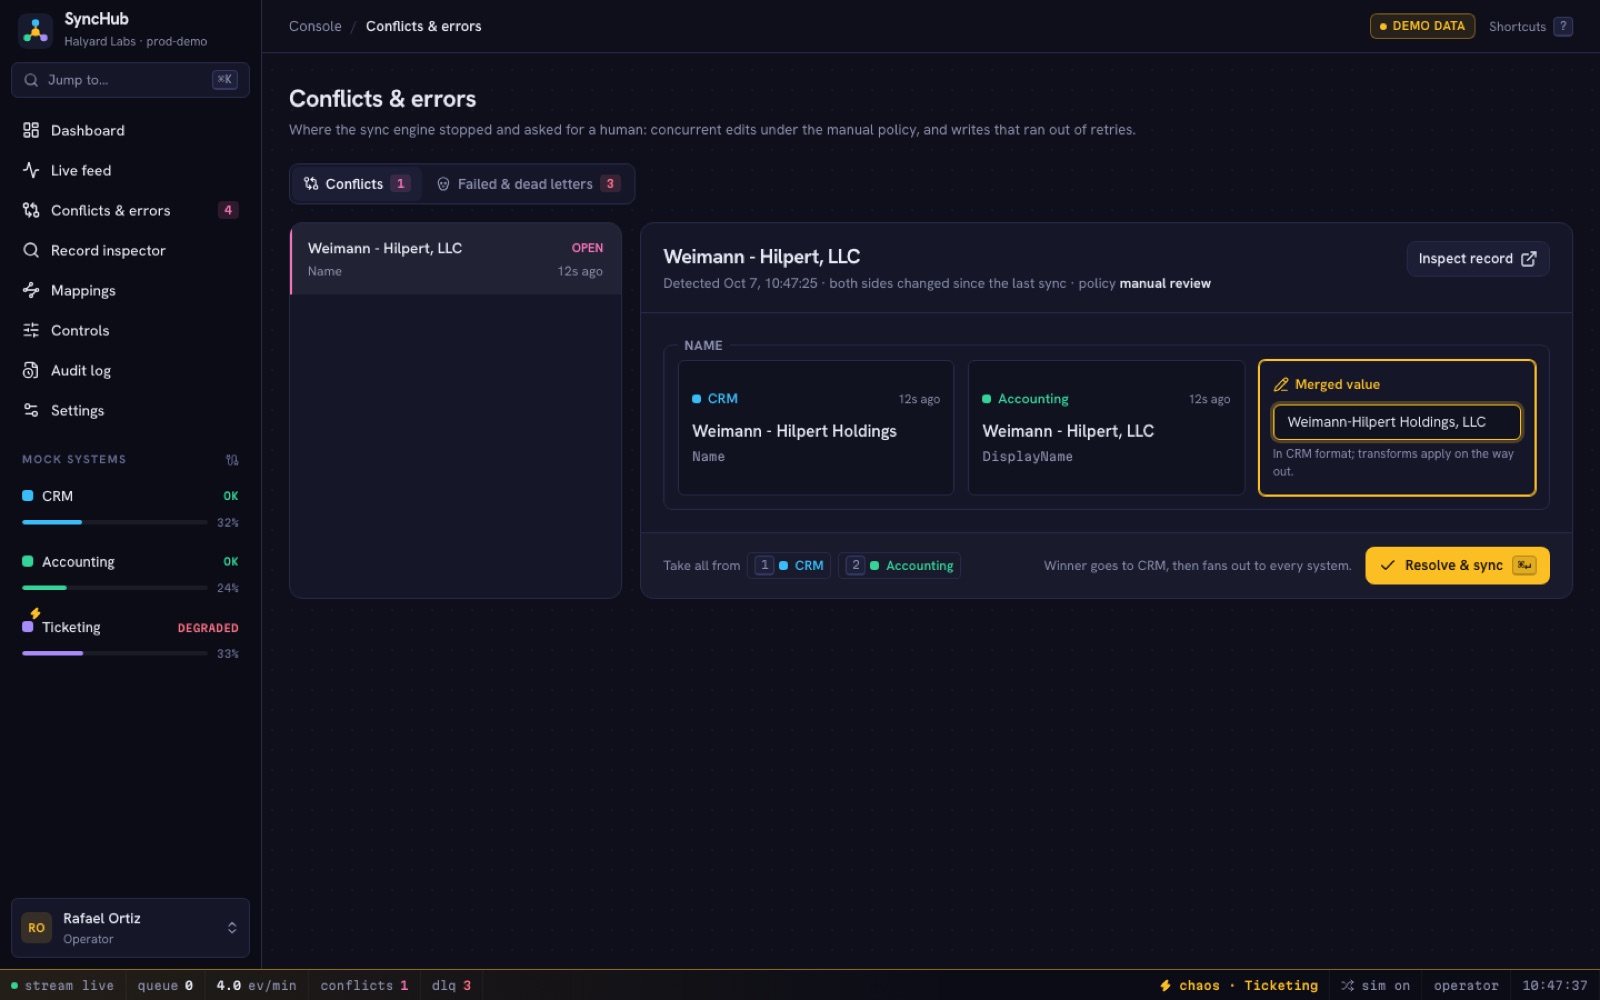The height and width of the screenshot is (1000, 1600).
Task: Open Conflicts & errors in the sidebar
Action: point(130,210)
